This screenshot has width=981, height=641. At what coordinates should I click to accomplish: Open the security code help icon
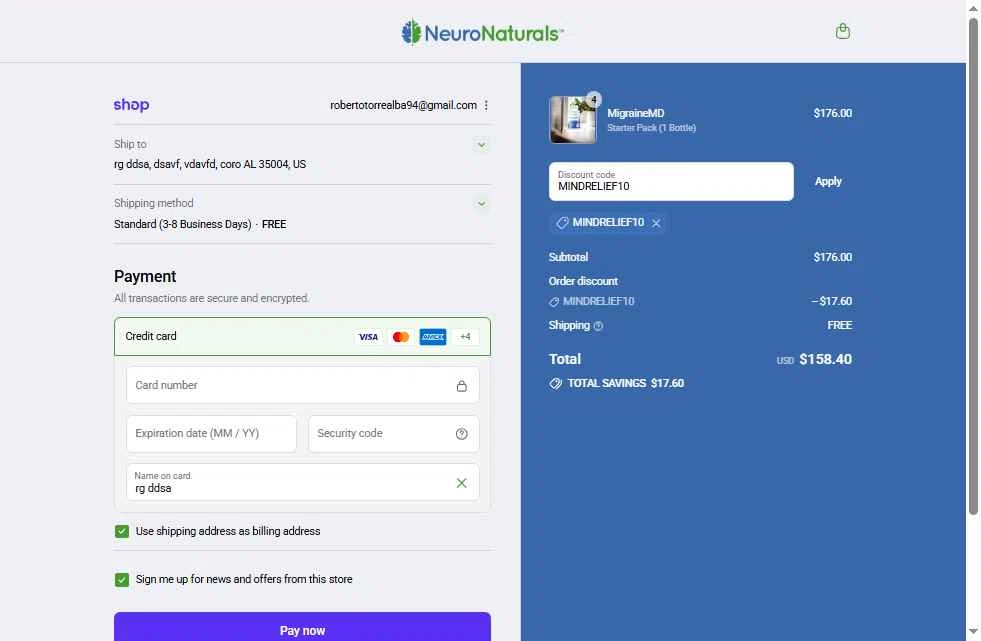[462, 434]
